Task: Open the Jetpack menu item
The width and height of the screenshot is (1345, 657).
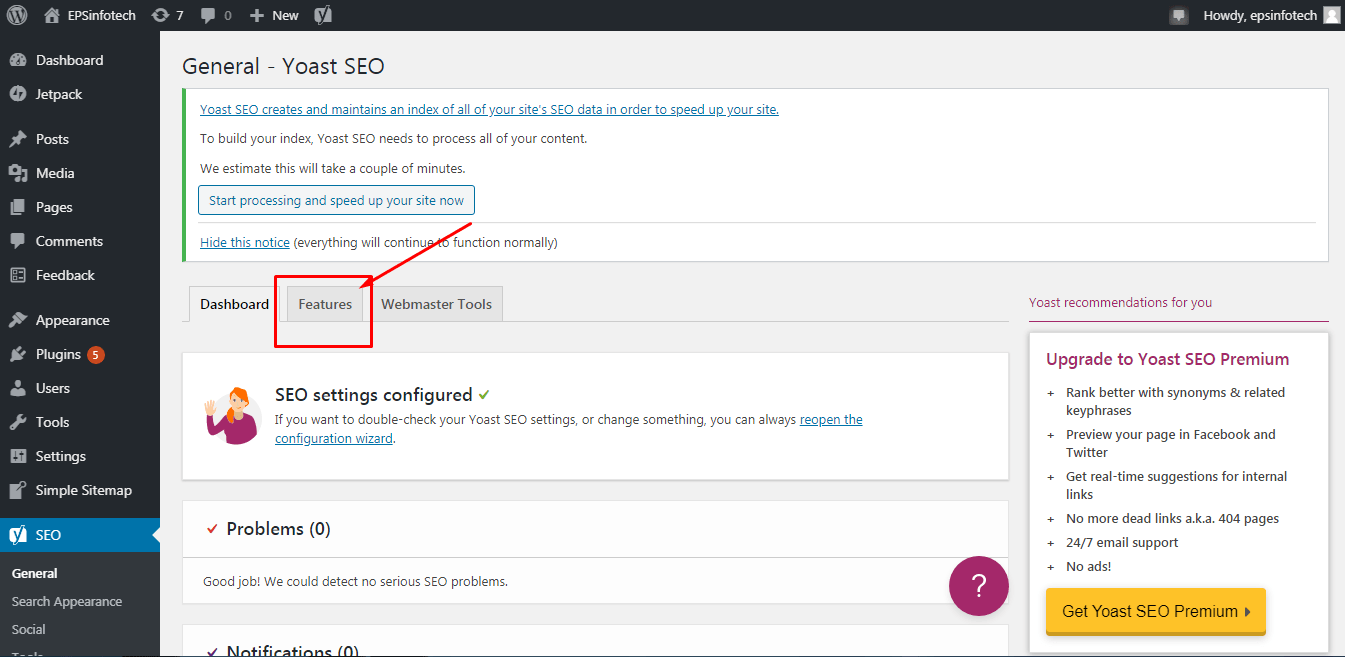Action: [80, 94]
